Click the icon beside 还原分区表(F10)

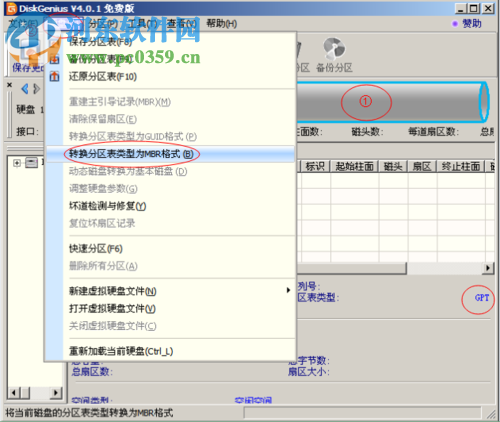tap(55, 77)
